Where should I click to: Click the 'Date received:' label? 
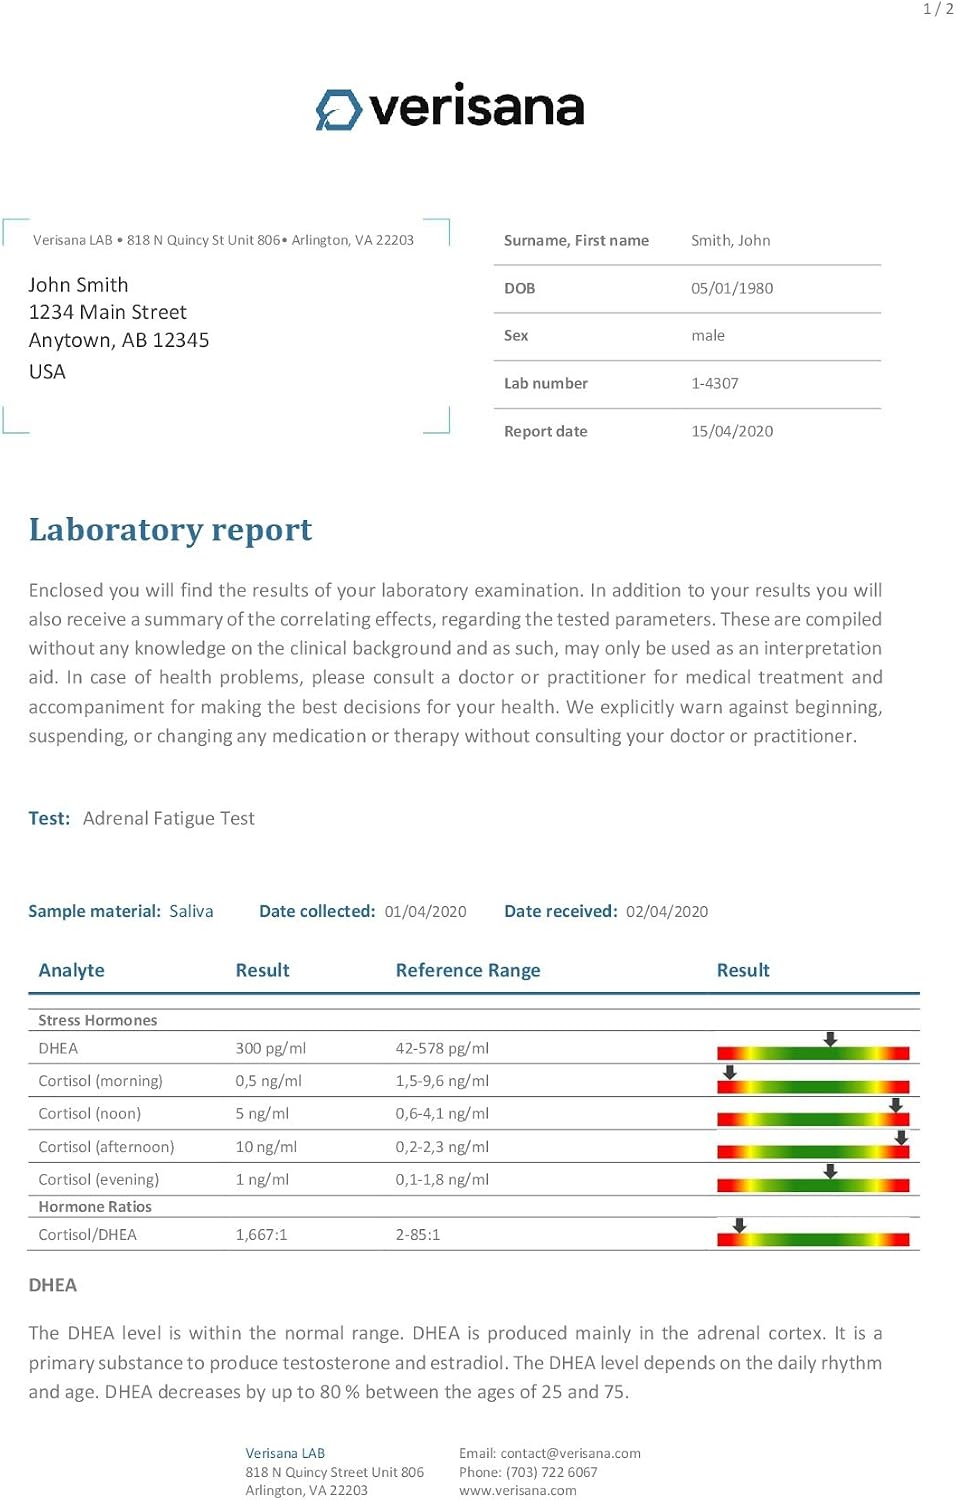(x=561, y=911)
